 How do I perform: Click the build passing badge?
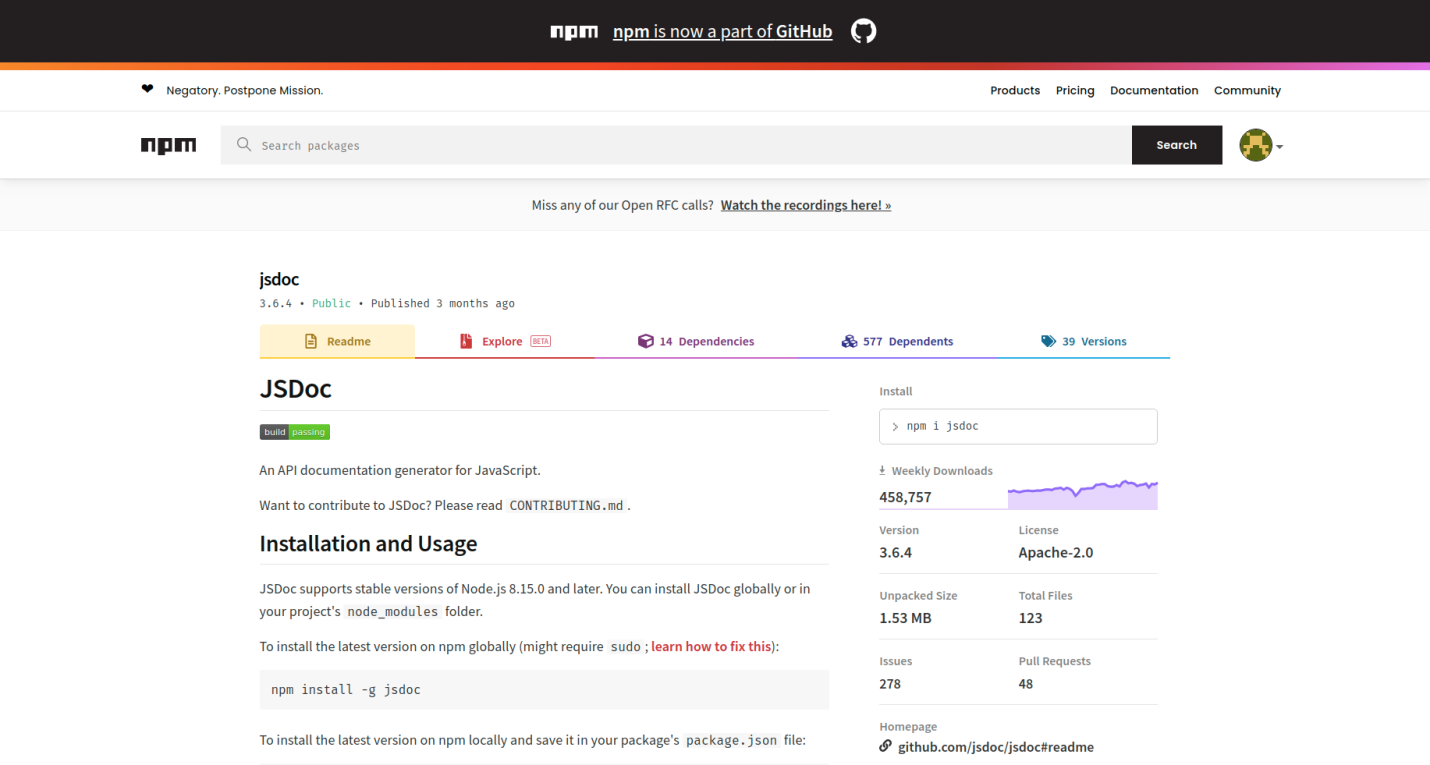(x=295, y=432)
